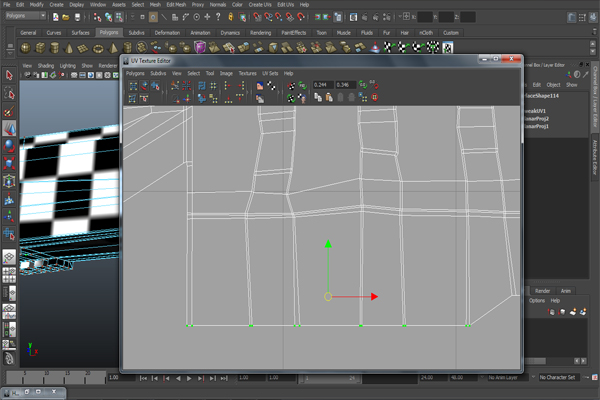
Task: Click the paste UVs icon in UV editor
Action: click(x=329, y=98)
